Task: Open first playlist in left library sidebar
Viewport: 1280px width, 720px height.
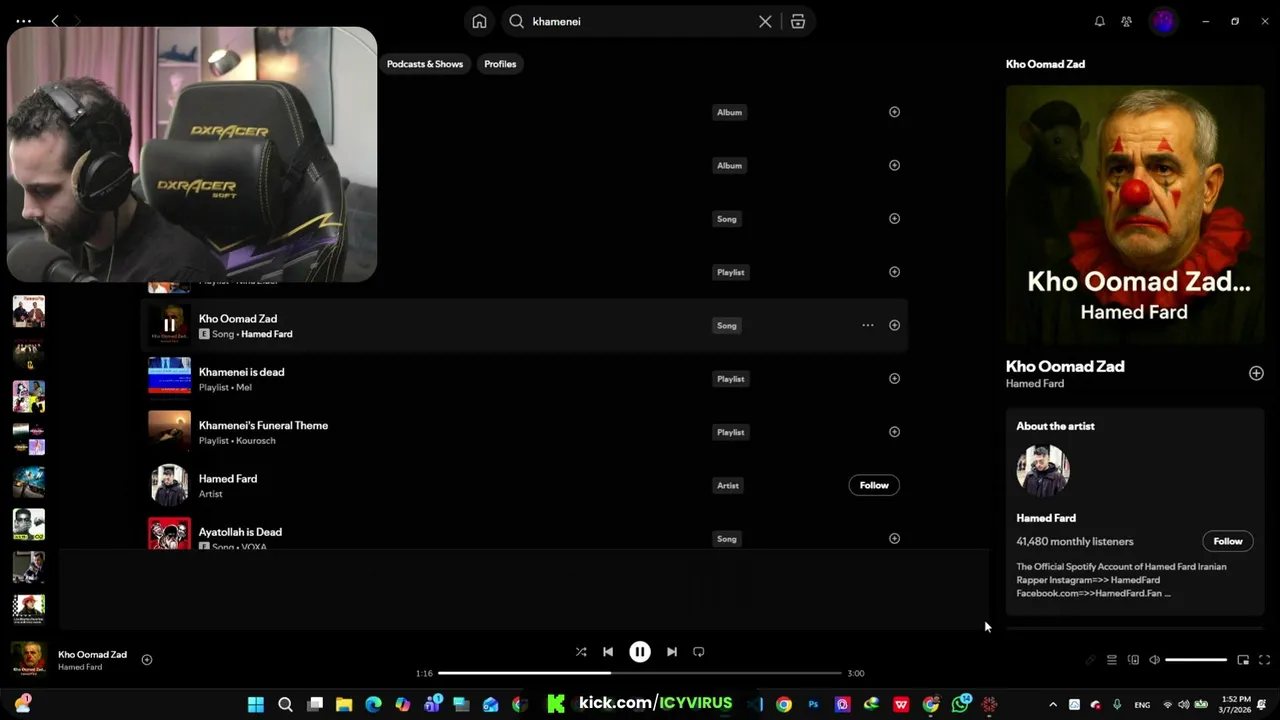Action: point(28,311)
